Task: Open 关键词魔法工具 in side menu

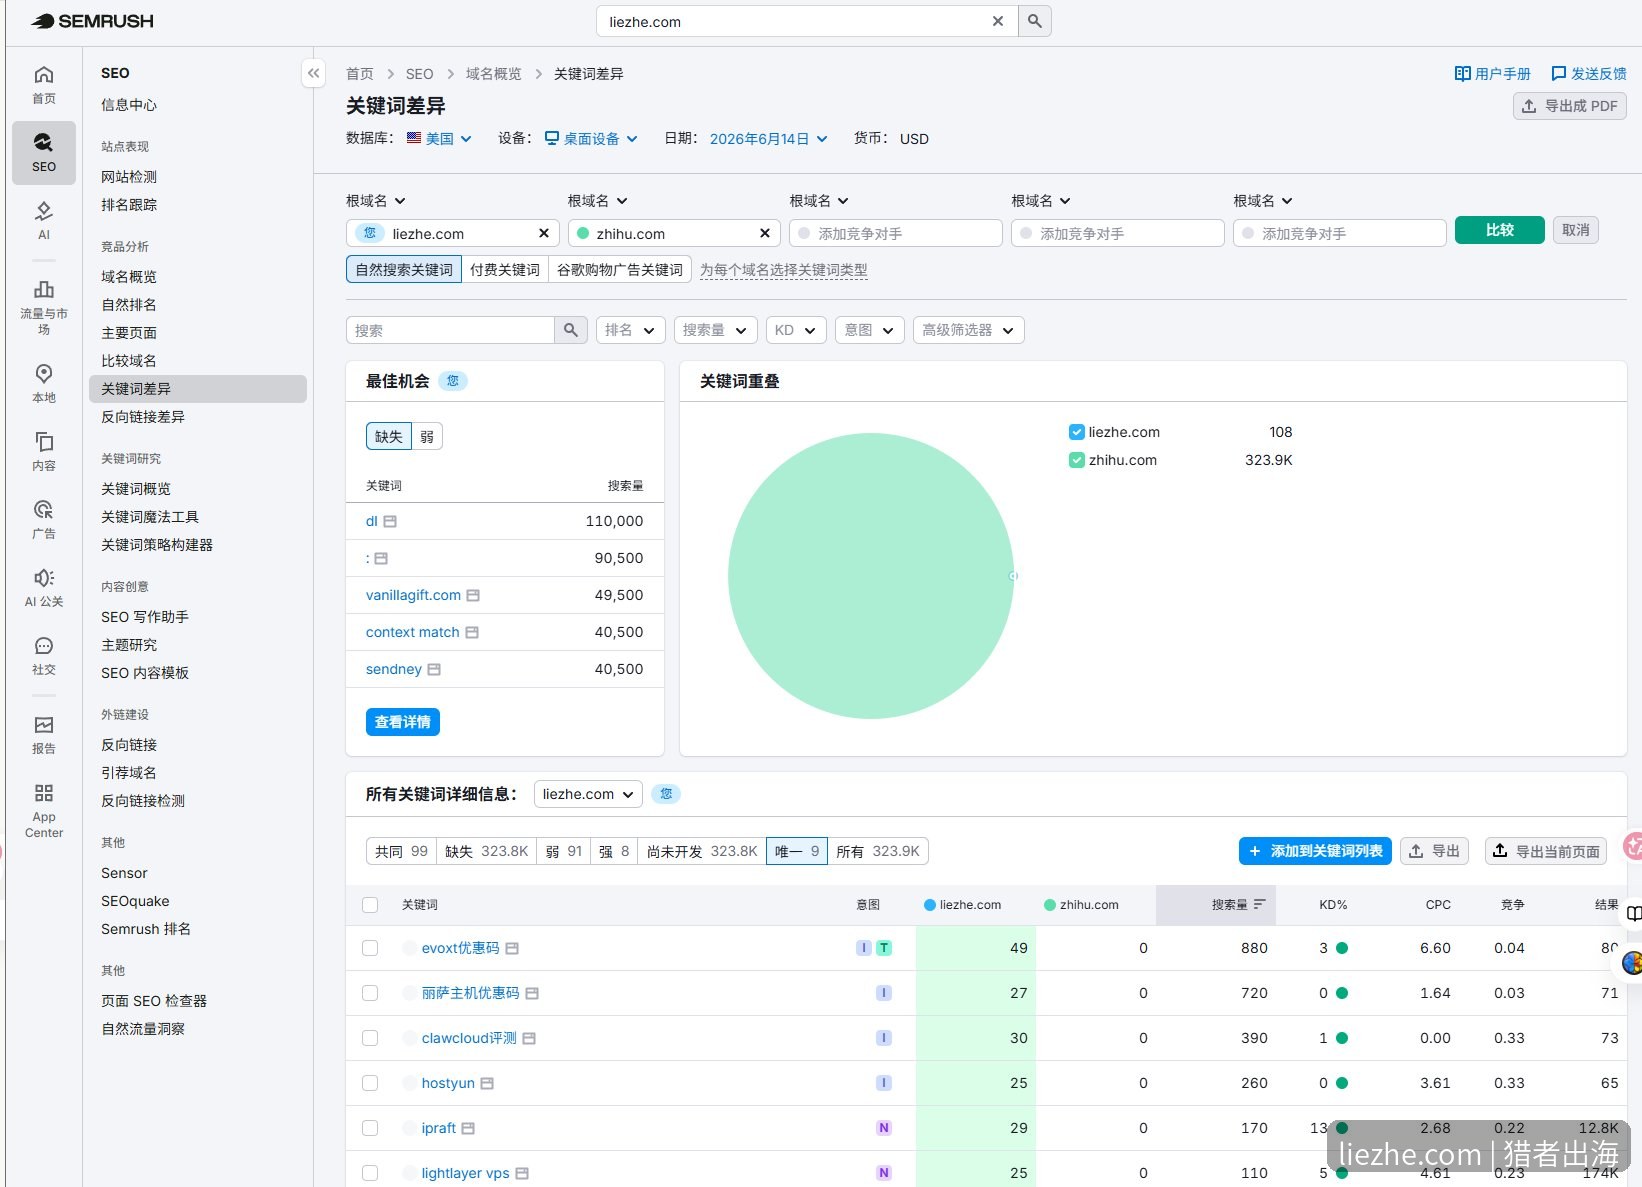Action: [x=150, y=517]
